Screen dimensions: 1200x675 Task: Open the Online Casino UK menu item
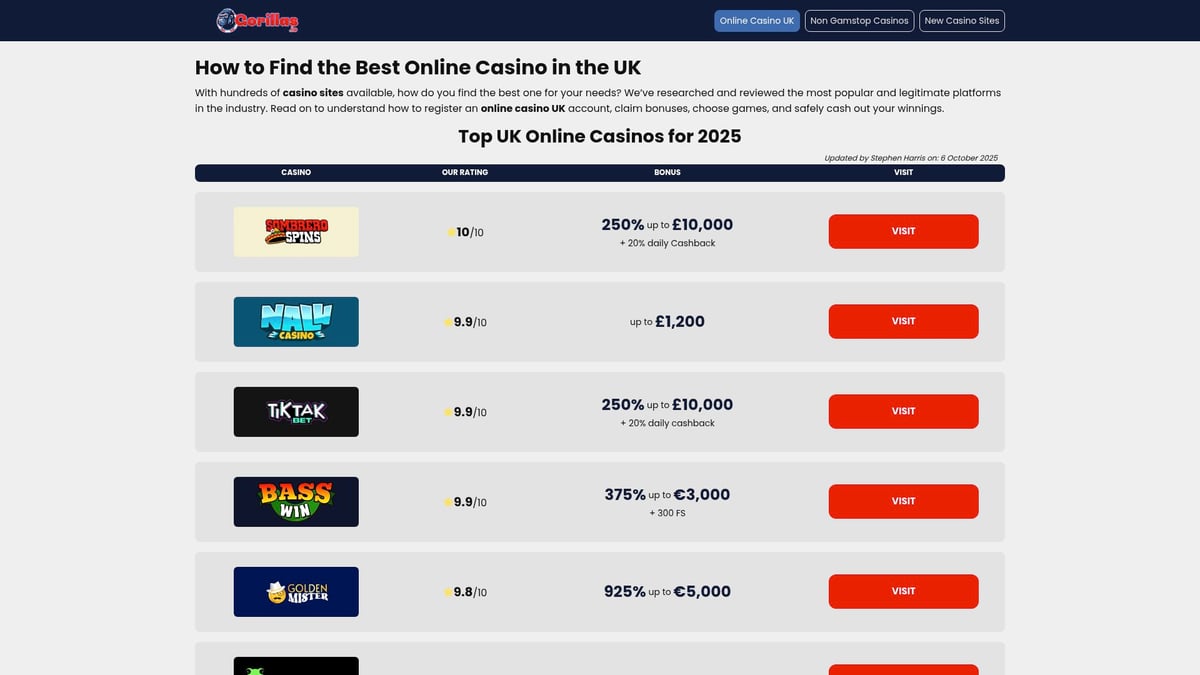tap(757, 21)
